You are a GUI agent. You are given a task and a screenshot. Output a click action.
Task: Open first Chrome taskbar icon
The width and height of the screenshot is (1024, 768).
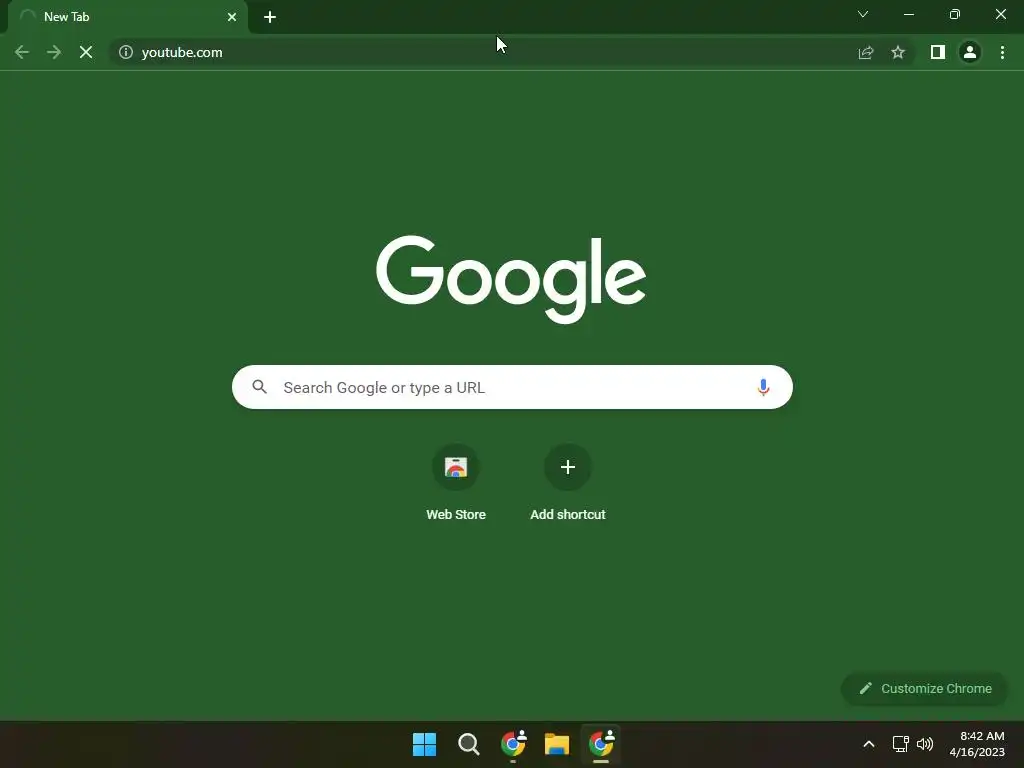[x=513, y=744]
